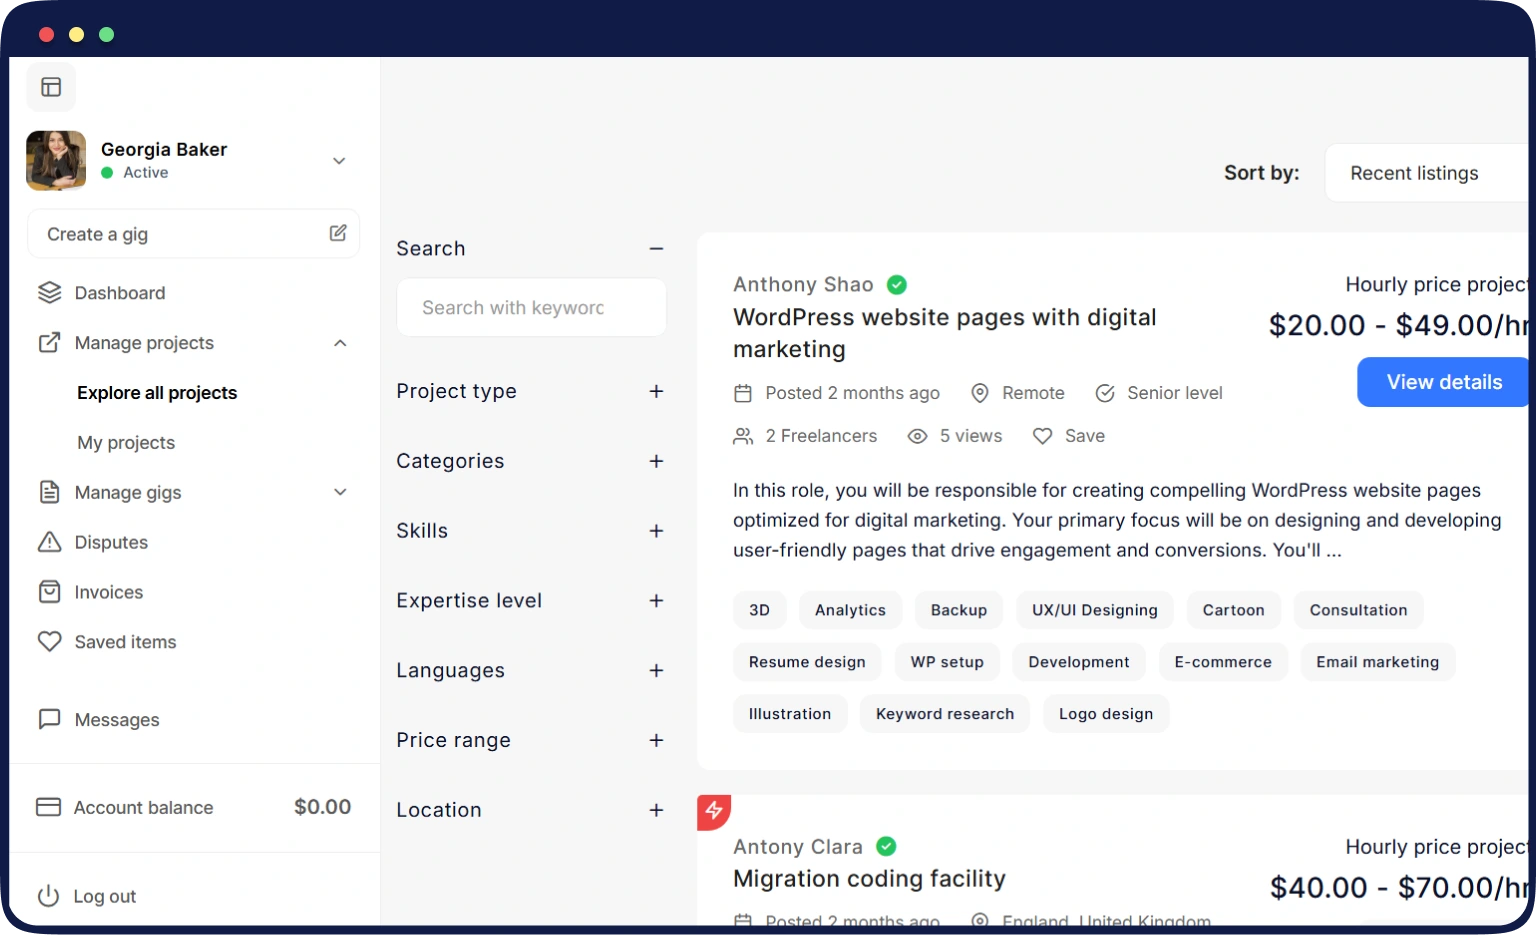This screenshot has height=935, width=1536.
Task: Expand the Project type filter
Action: [656, 391]
